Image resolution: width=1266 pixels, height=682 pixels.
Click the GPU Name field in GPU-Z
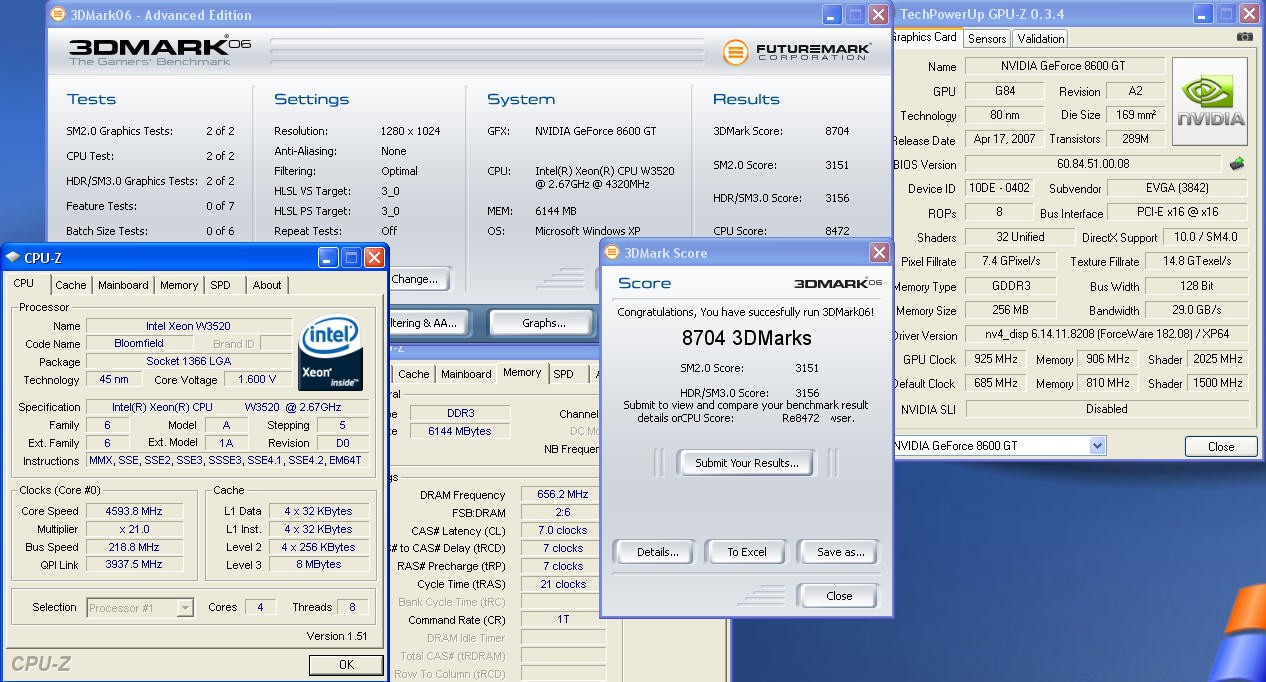pos(1065,66)
